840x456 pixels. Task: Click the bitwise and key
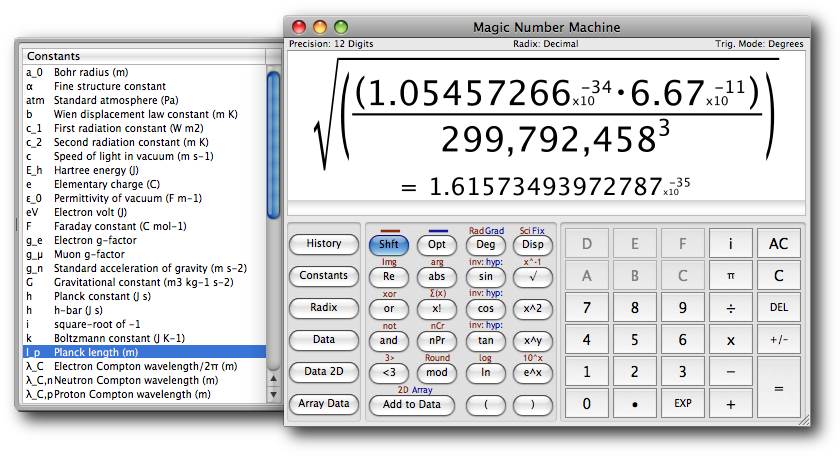(389, 340)
